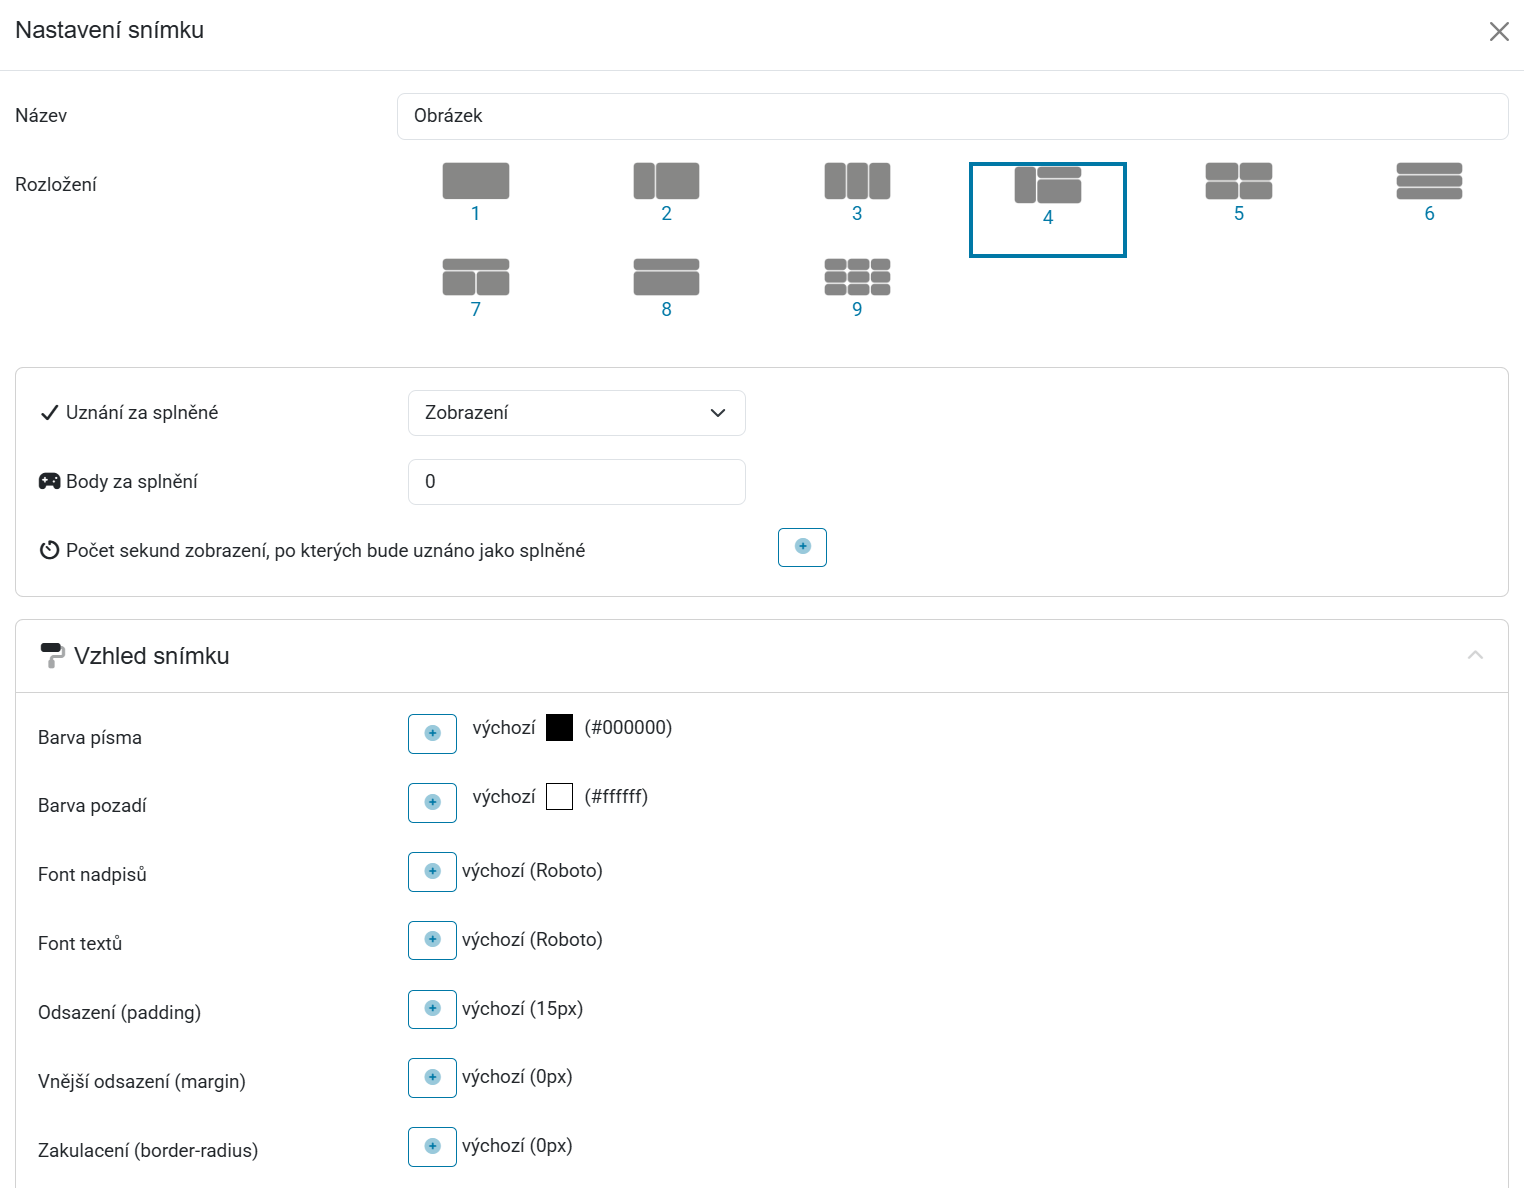Click the Název label

tap(41, 116)
